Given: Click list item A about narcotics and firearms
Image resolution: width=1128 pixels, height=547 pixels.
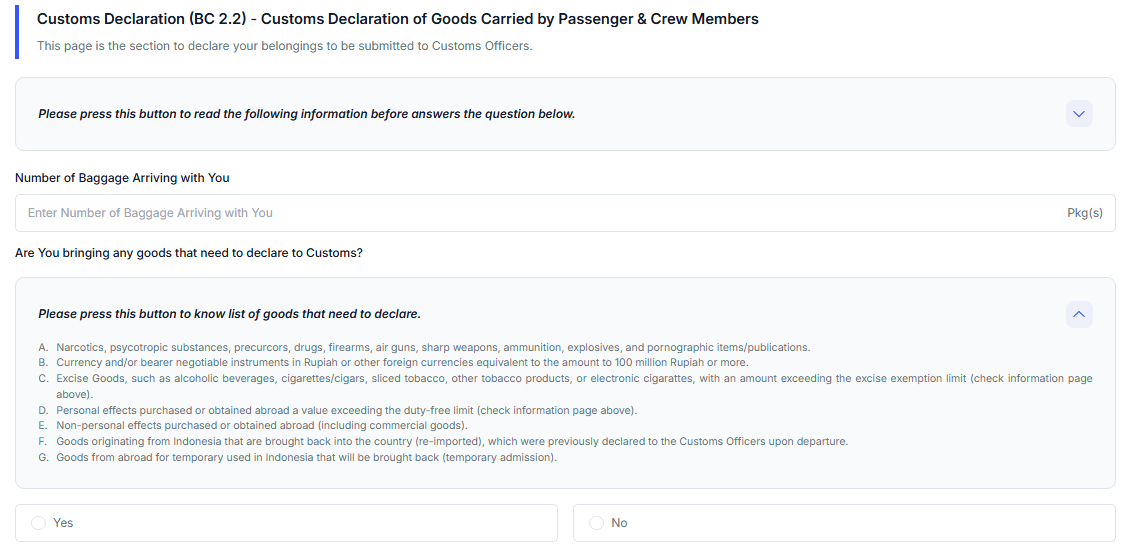Looking at the screenshot, I should (432, 348).
